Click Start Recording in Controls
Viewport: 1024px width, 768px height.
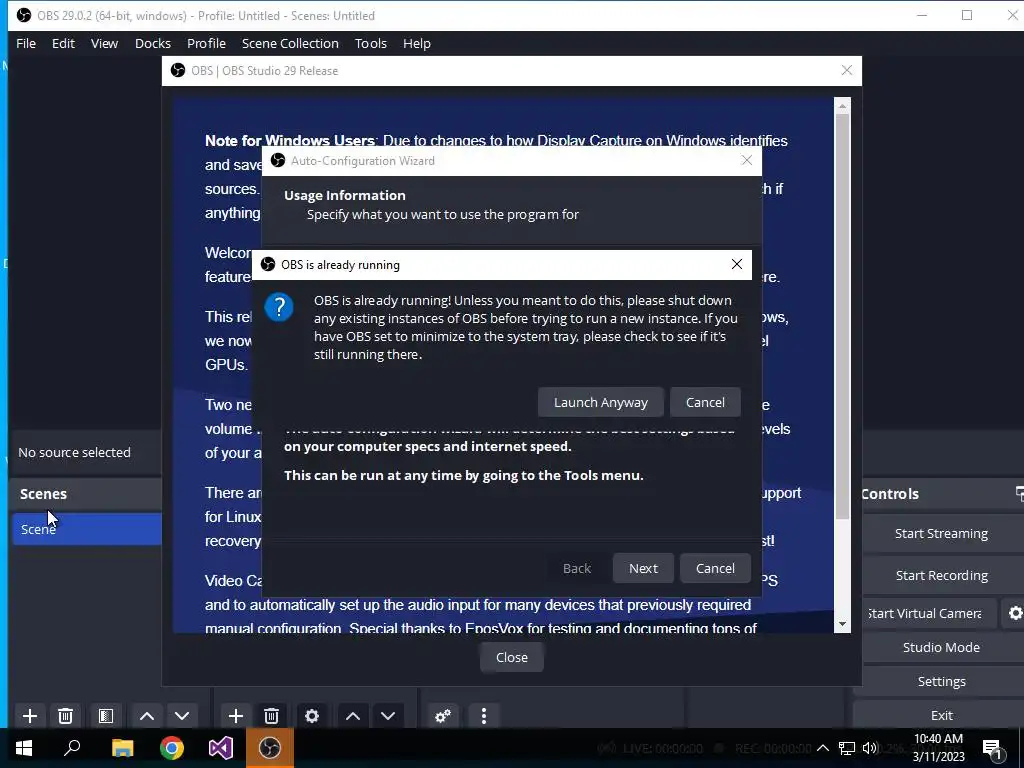click(941, 575)
